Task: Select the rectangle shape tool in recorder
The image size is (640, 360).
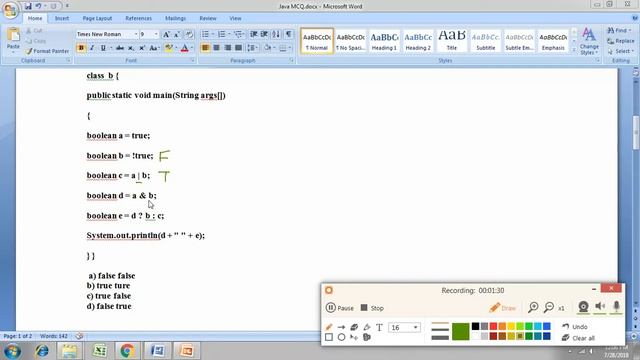Action: tap(329, 337)
